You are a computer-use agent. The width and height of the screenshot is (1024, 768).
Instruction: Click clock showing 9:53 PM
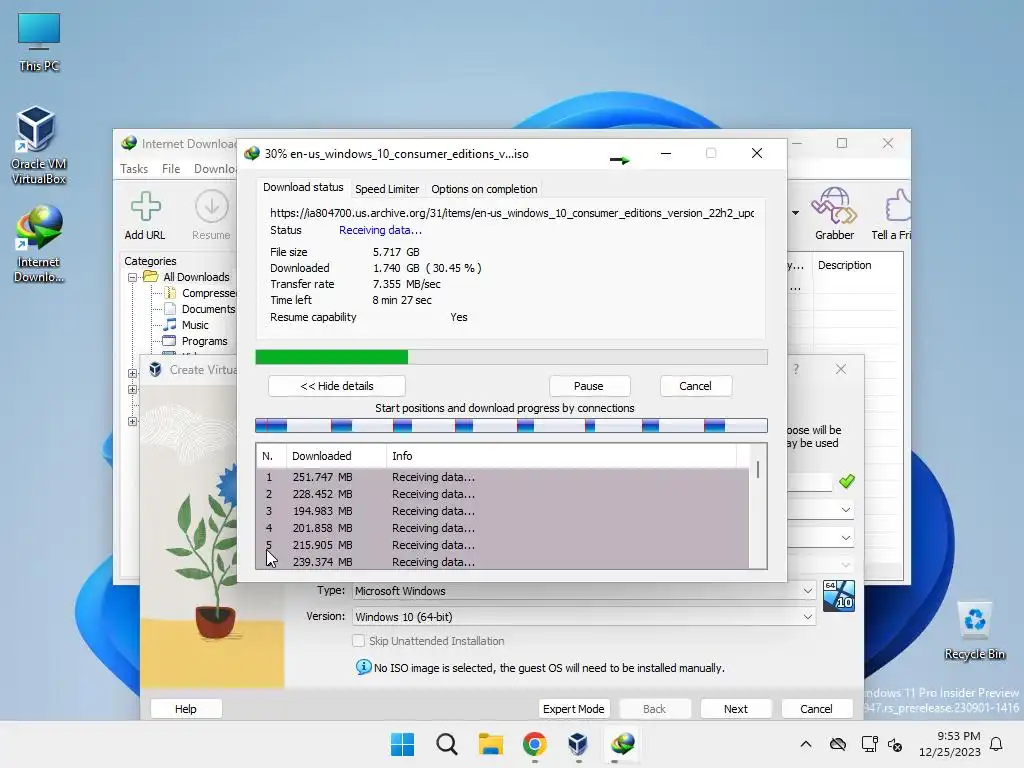[957, 736]
